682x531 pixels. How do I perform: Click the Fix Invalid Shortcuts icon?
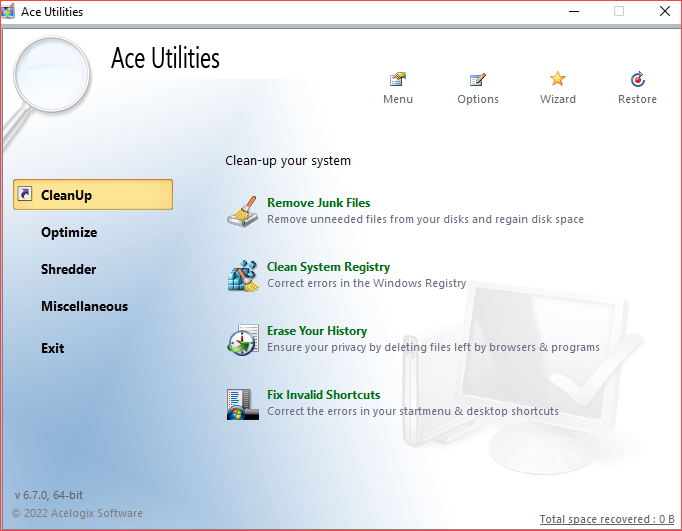tap(243, 404)
